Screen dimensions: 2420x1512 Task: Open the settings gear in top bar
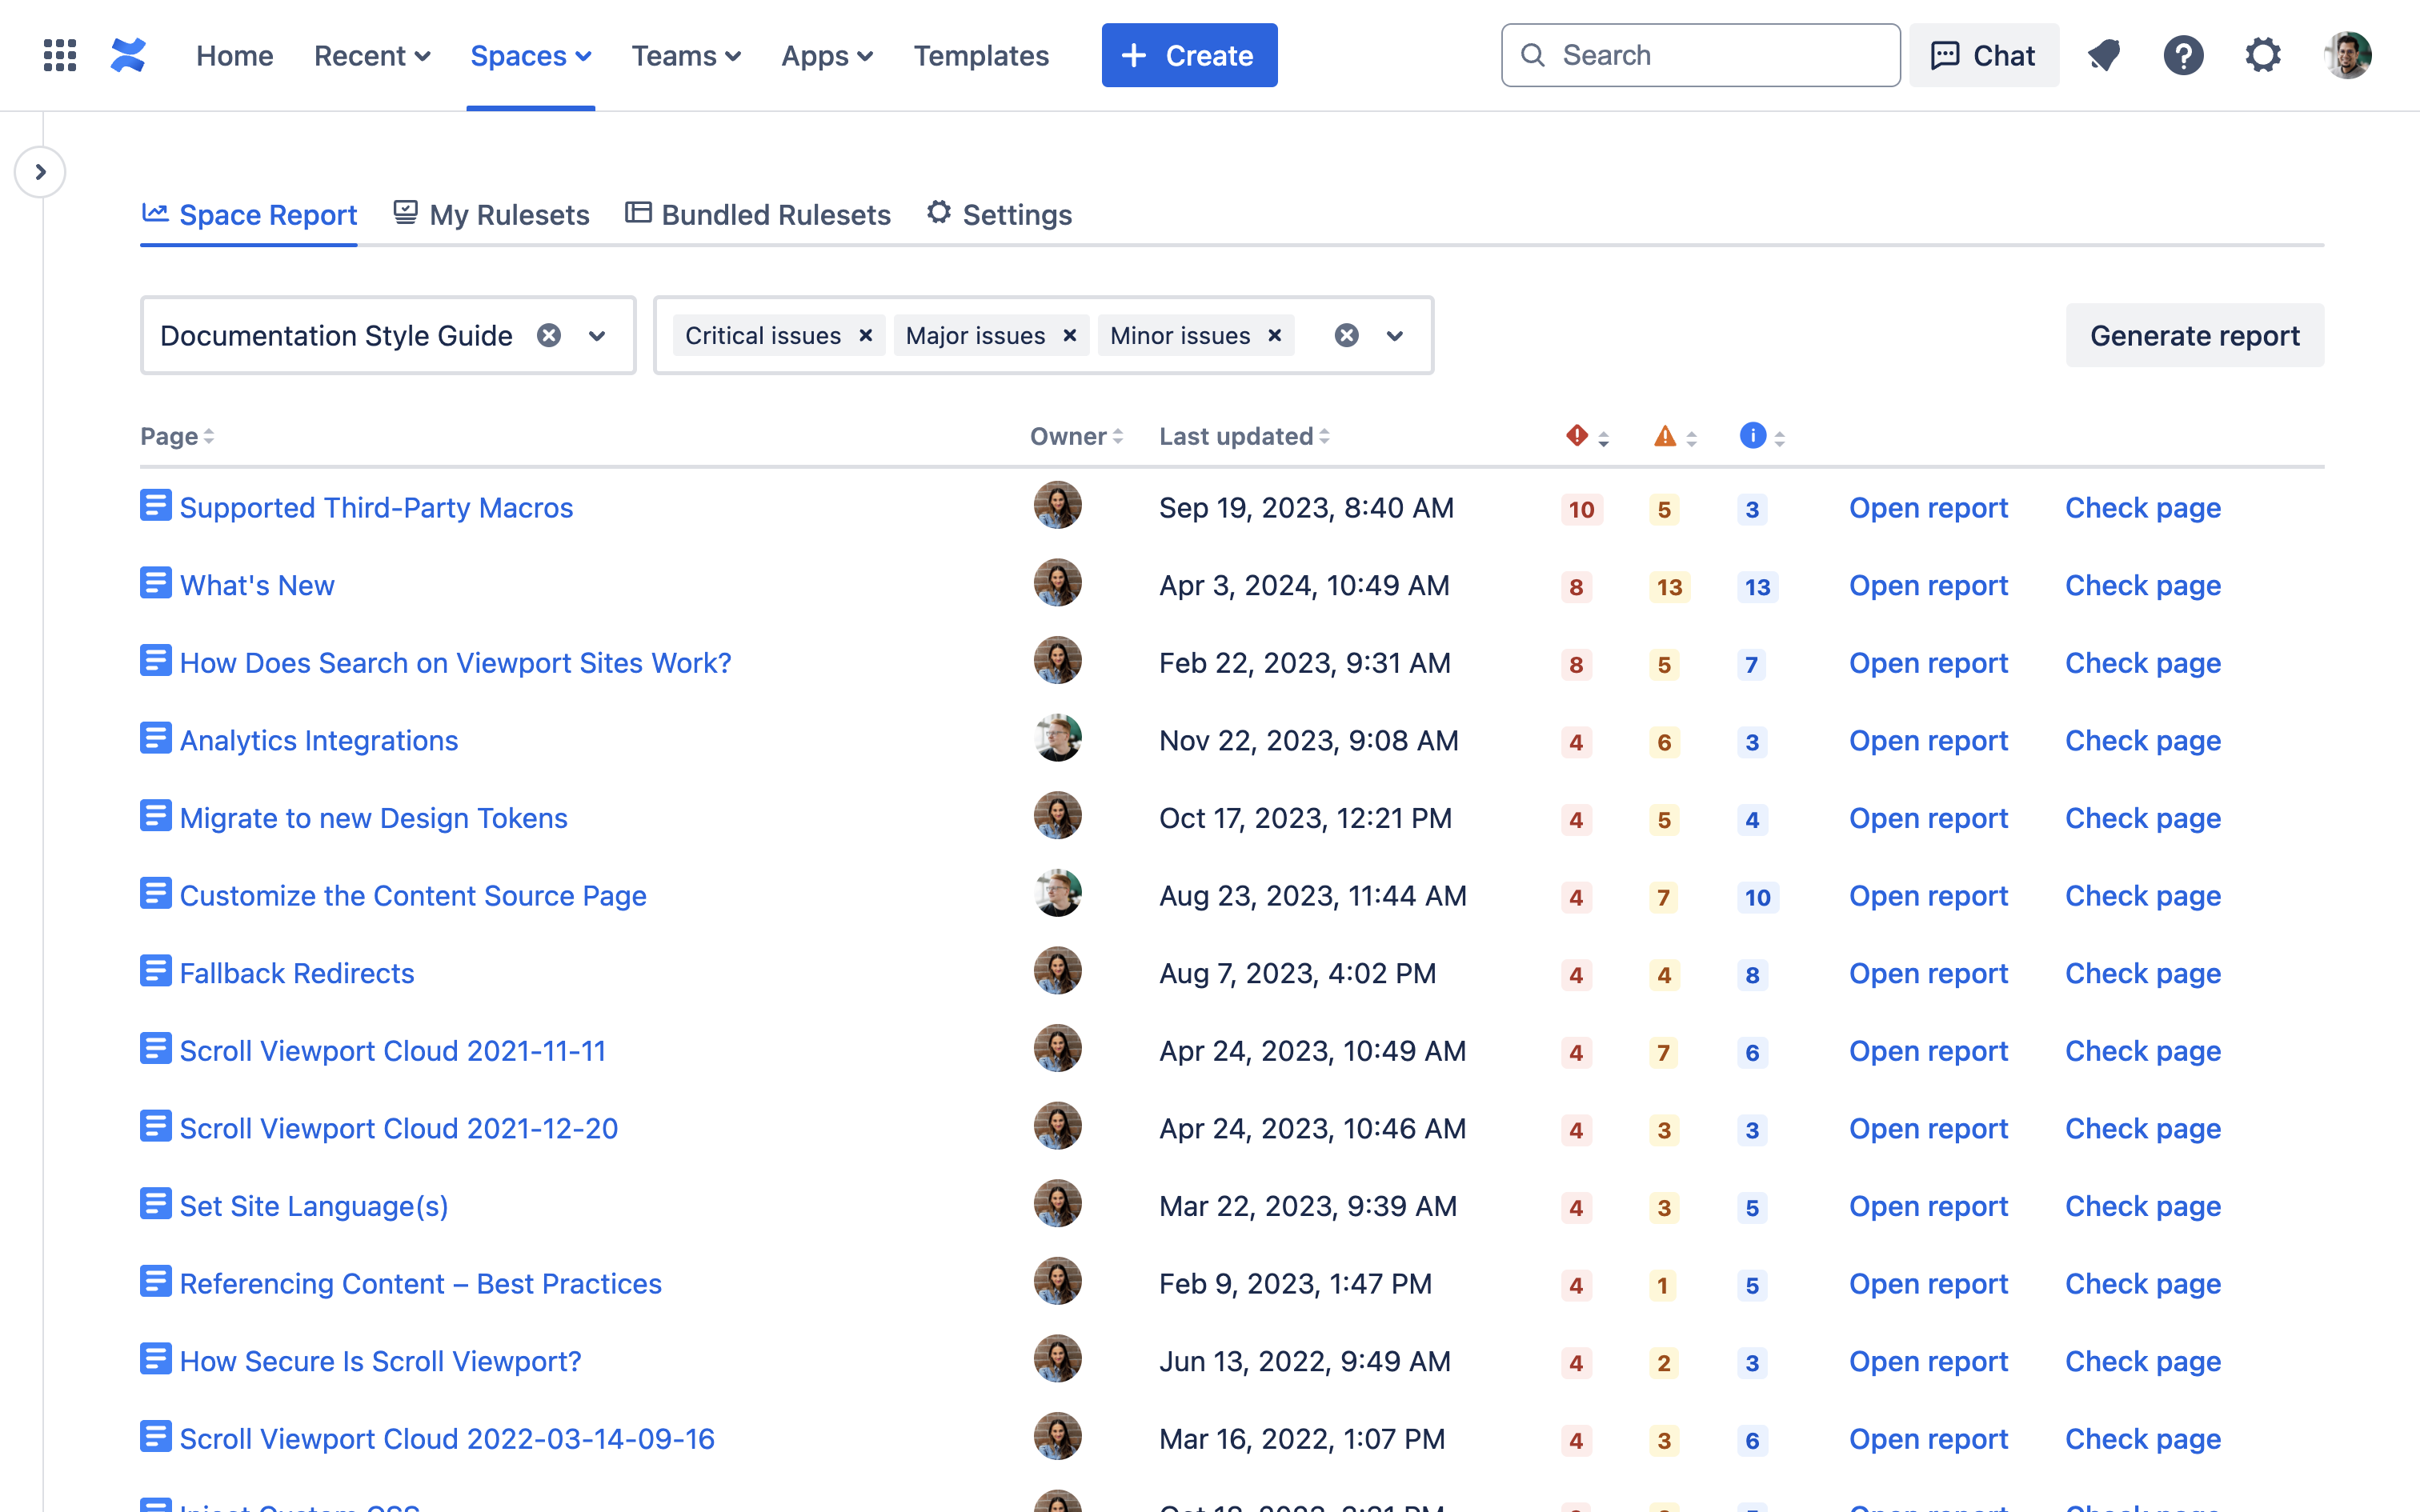(x=2263, y=55)
